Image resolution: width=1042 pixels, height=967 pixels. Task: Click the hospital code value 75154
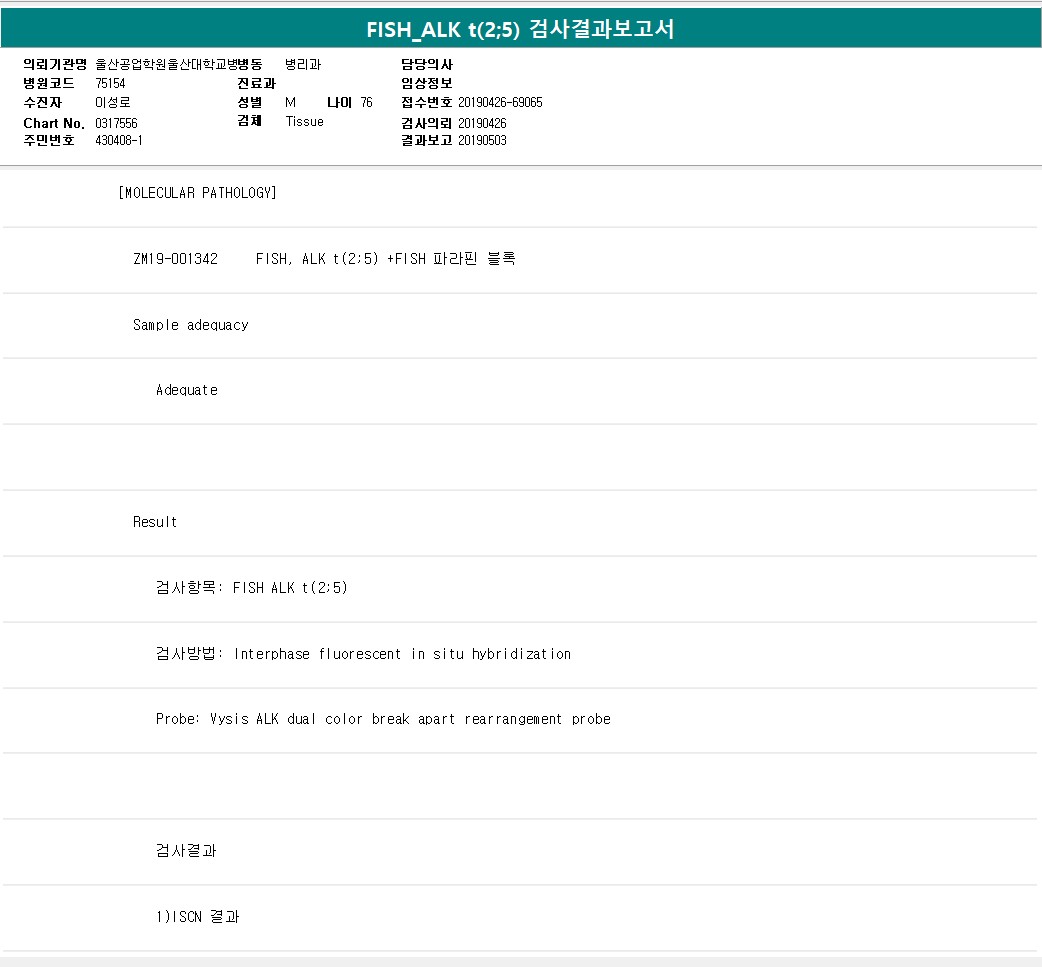point(110,83)
